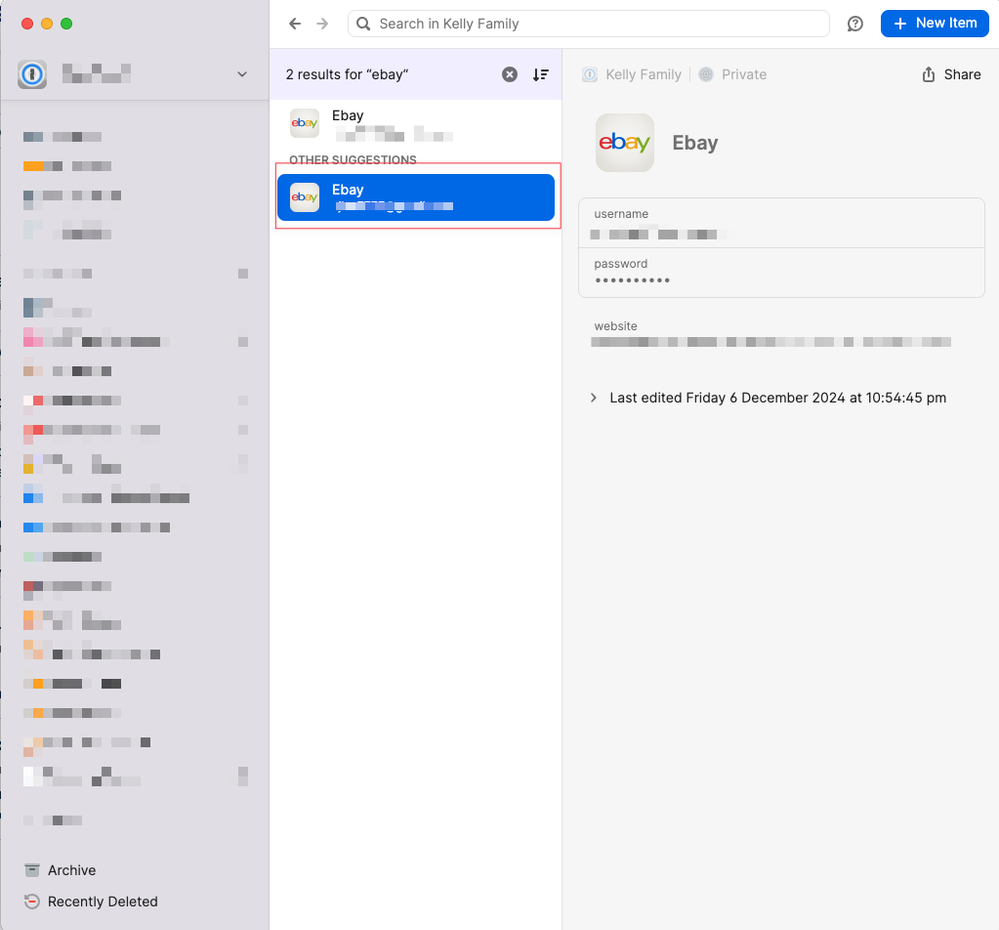Viewport: 999px width, 930px height.
Task: Close window with red button
Action: (x=27, y=24)
